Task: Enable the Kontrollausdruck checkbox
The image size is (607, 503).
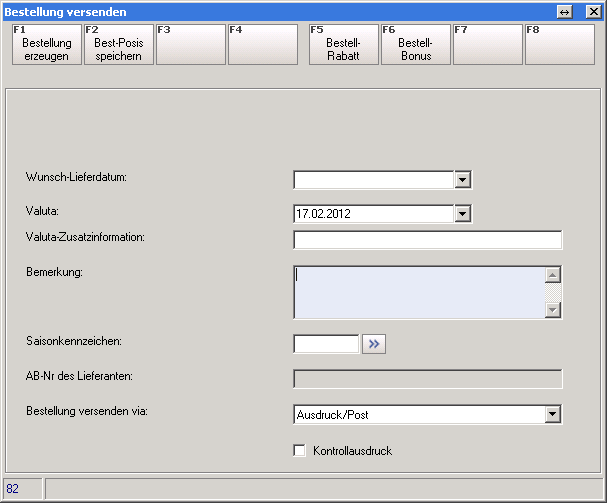Action: (x=299, y=451)
